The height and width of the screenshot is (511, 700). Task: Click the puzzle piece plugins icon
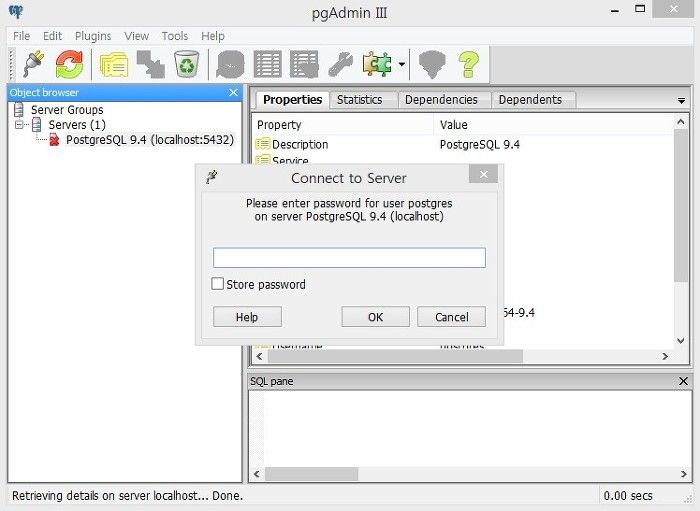click(377, 65)
